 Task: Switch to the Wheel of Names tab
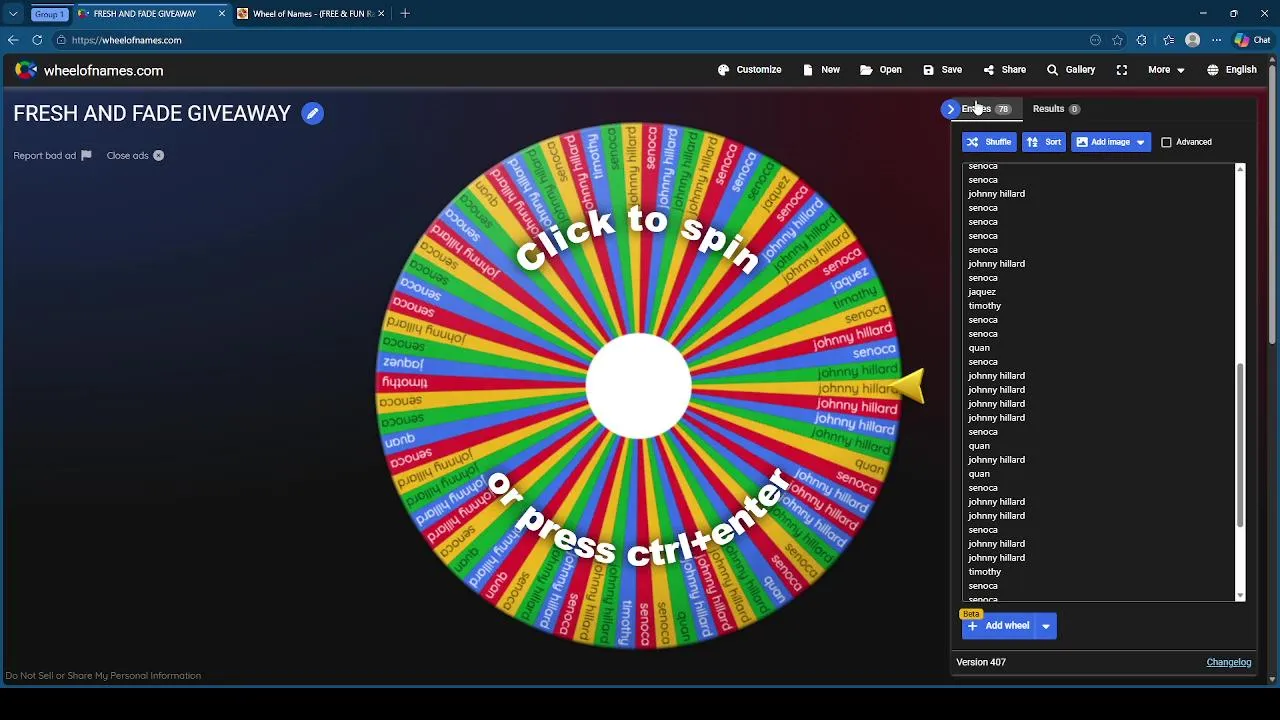point(311,14)
